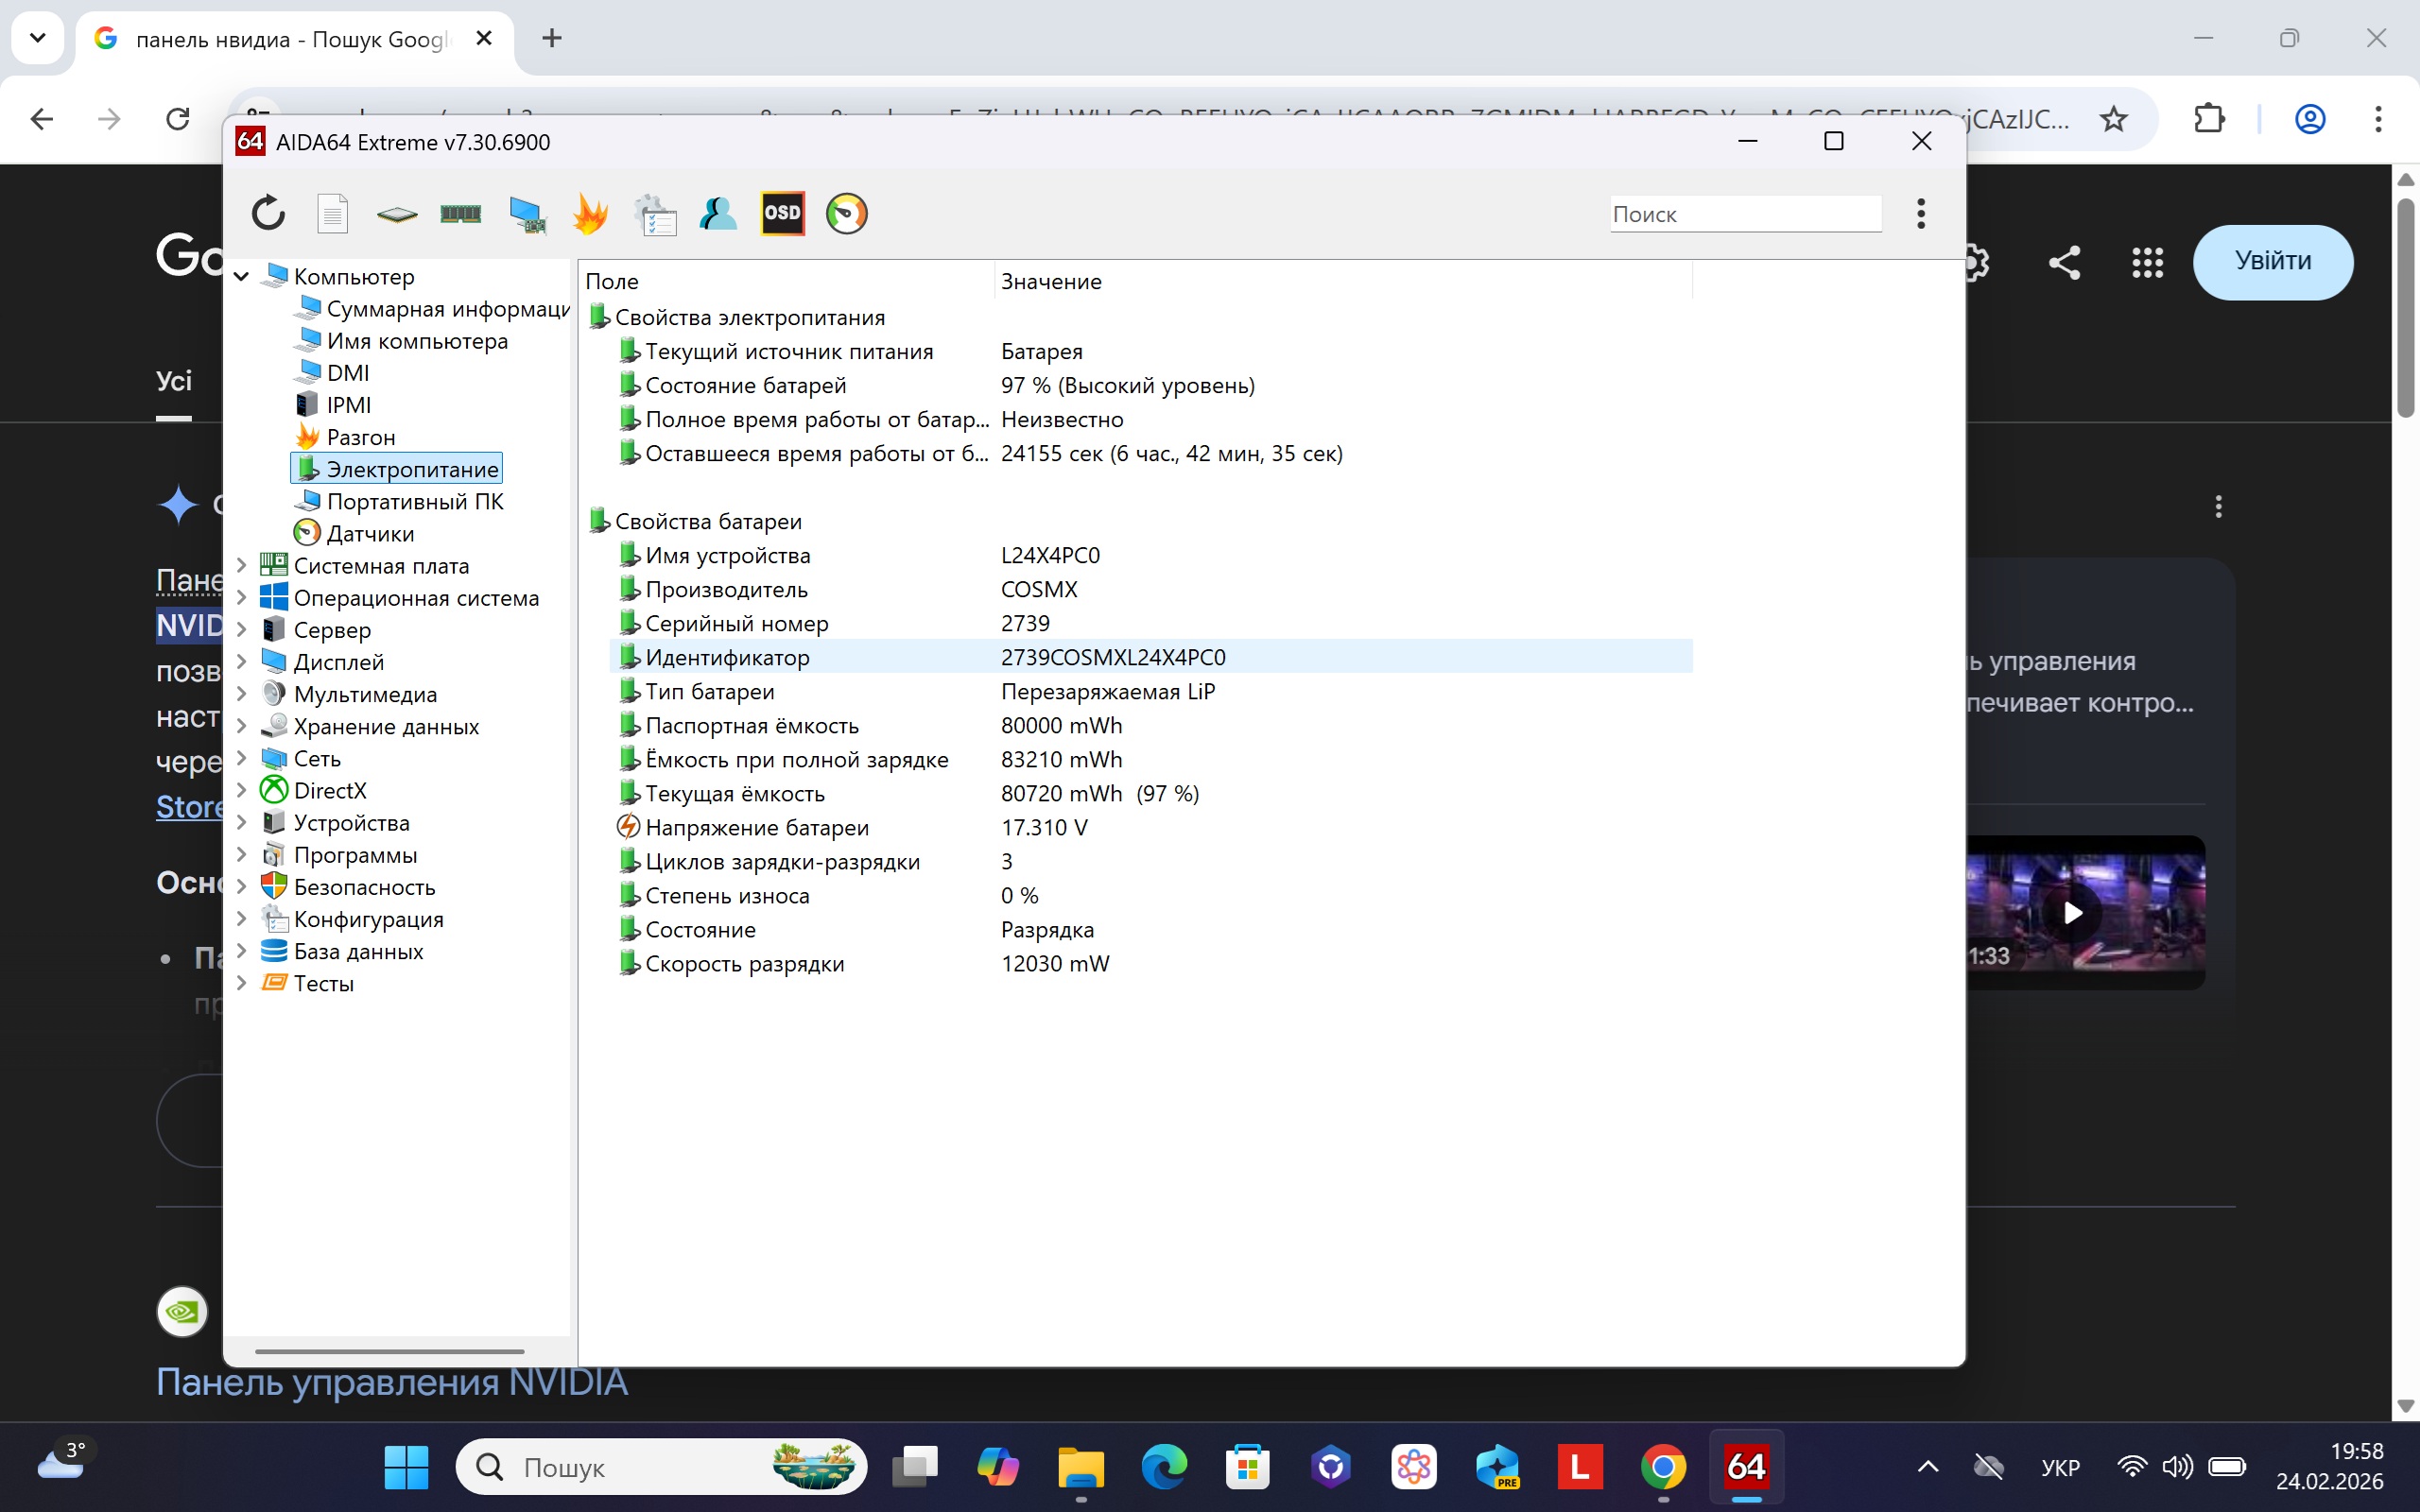Open AIDA64 three-dot menu beside search
This screenshot has width=2420, height=1512.
[x=1920, y=213]
